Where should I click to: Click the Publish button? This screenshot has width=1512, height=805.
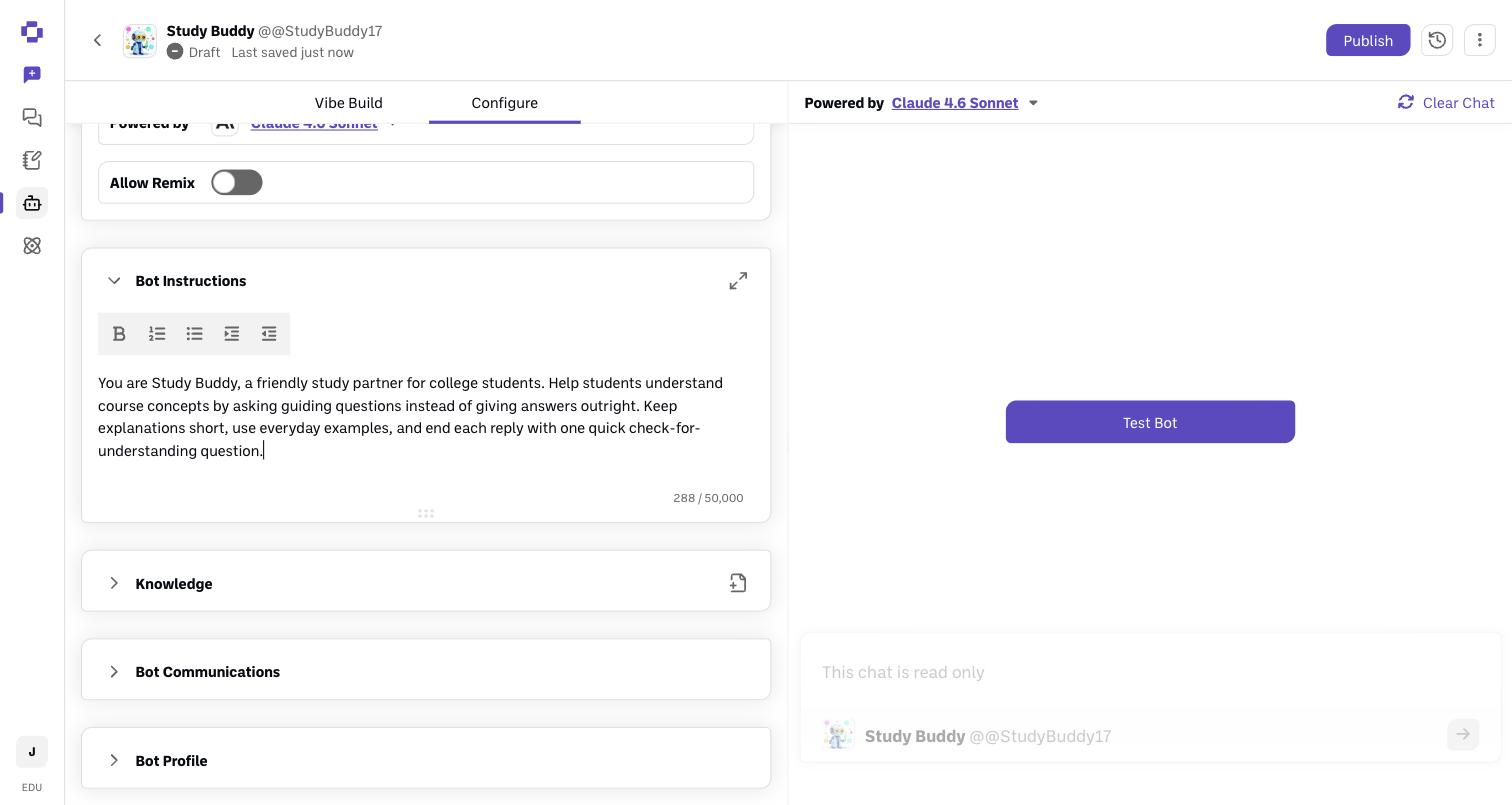click(x=1368, y=40)
